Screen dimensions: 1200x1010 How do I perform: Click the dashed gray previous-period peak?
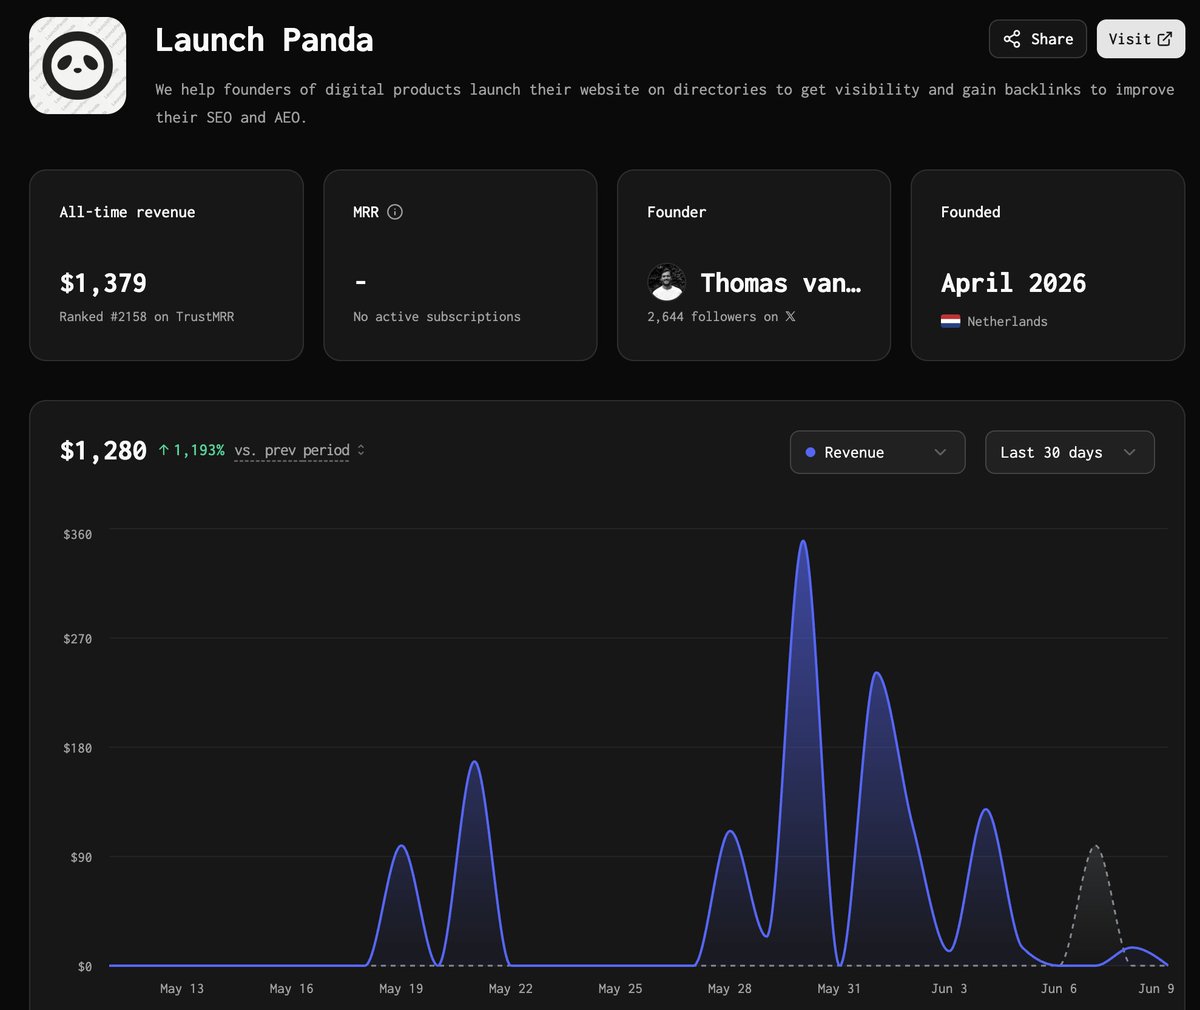(x=1096, y=848)
